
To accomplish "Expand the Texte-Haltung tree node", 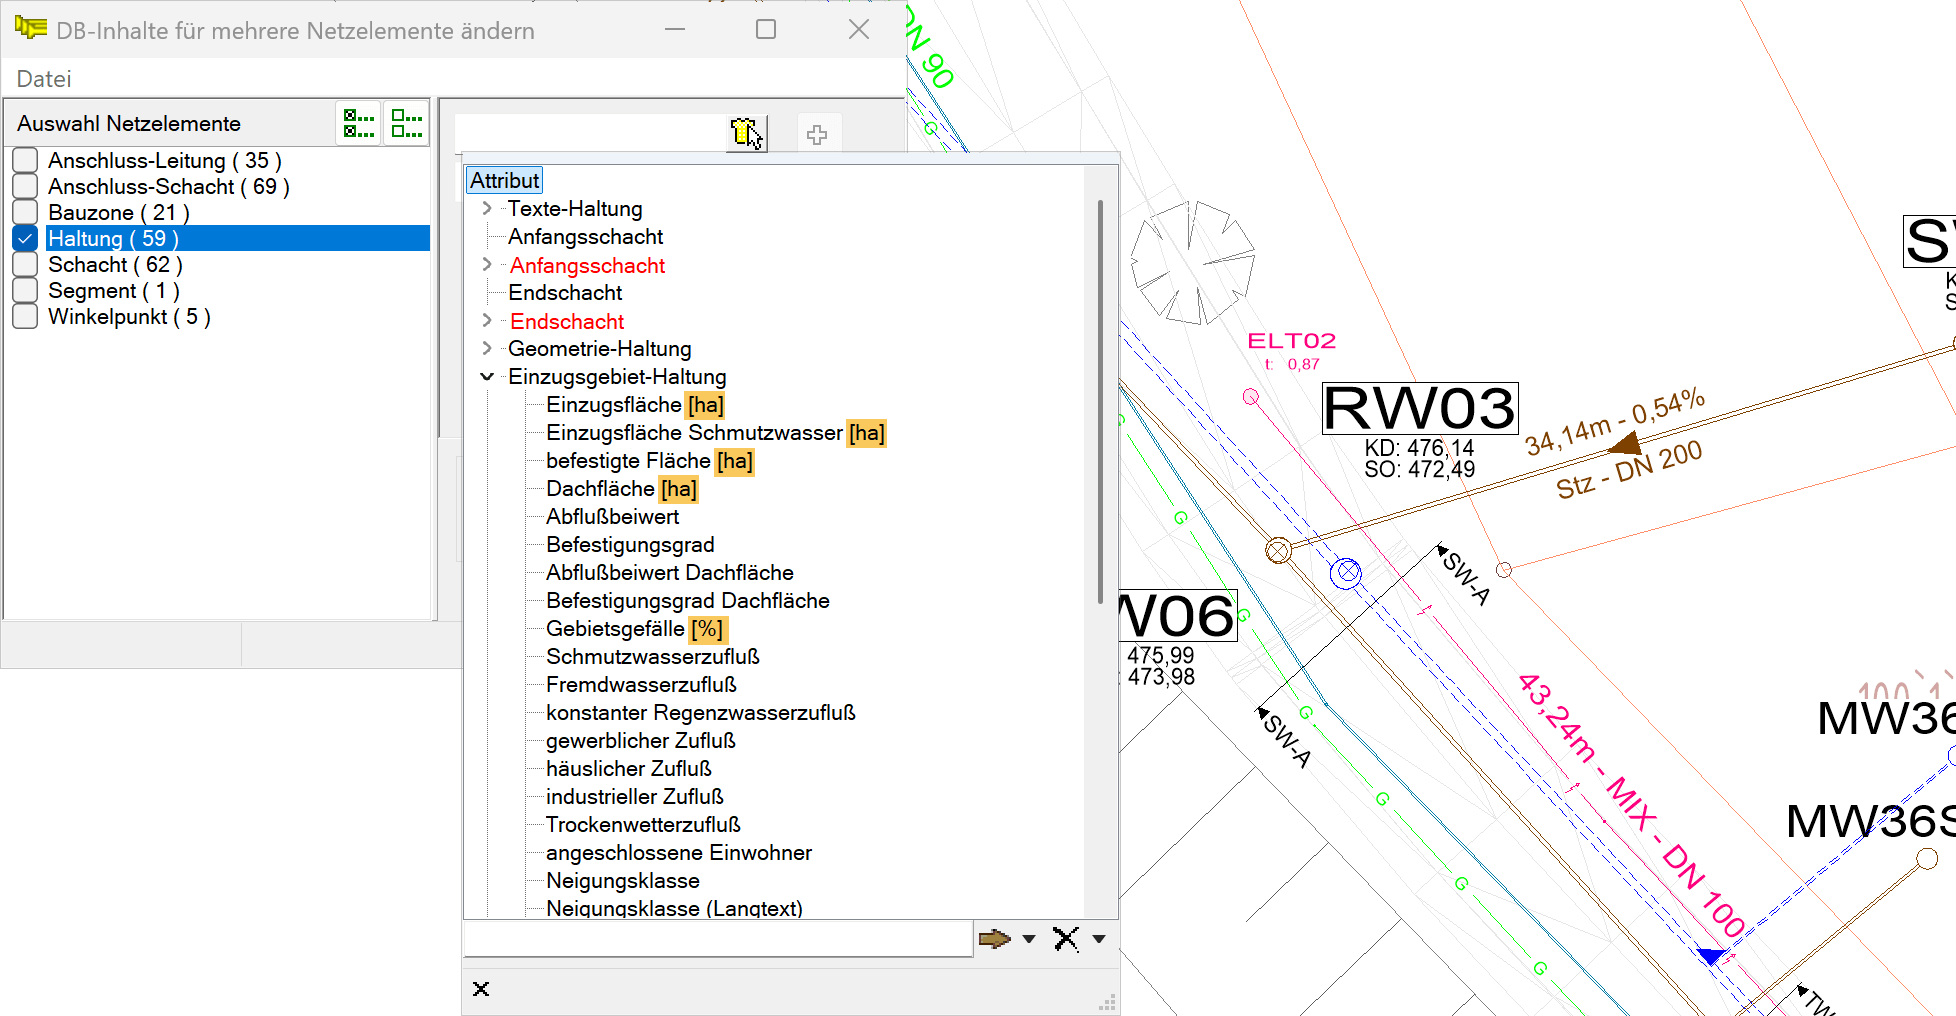I will click(x=487, y=209).
